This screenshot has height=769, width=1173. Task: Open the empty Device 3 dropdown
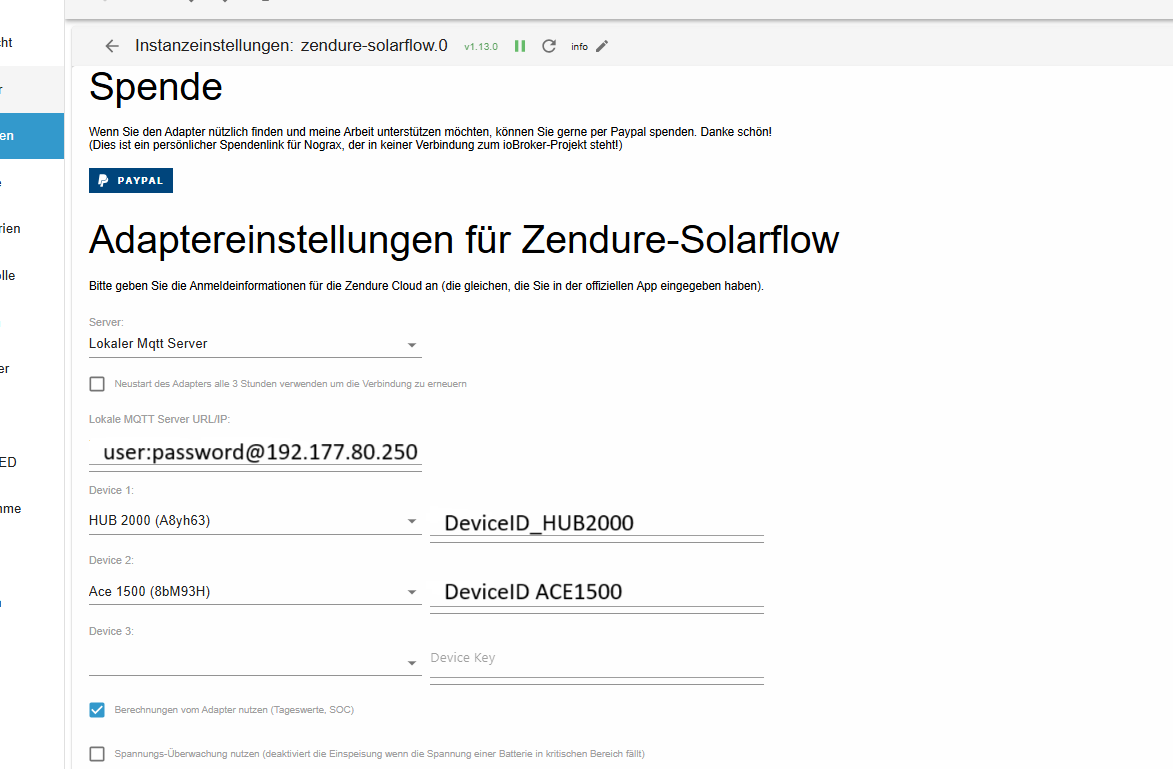pyautogui.click(x=255, y=662)
